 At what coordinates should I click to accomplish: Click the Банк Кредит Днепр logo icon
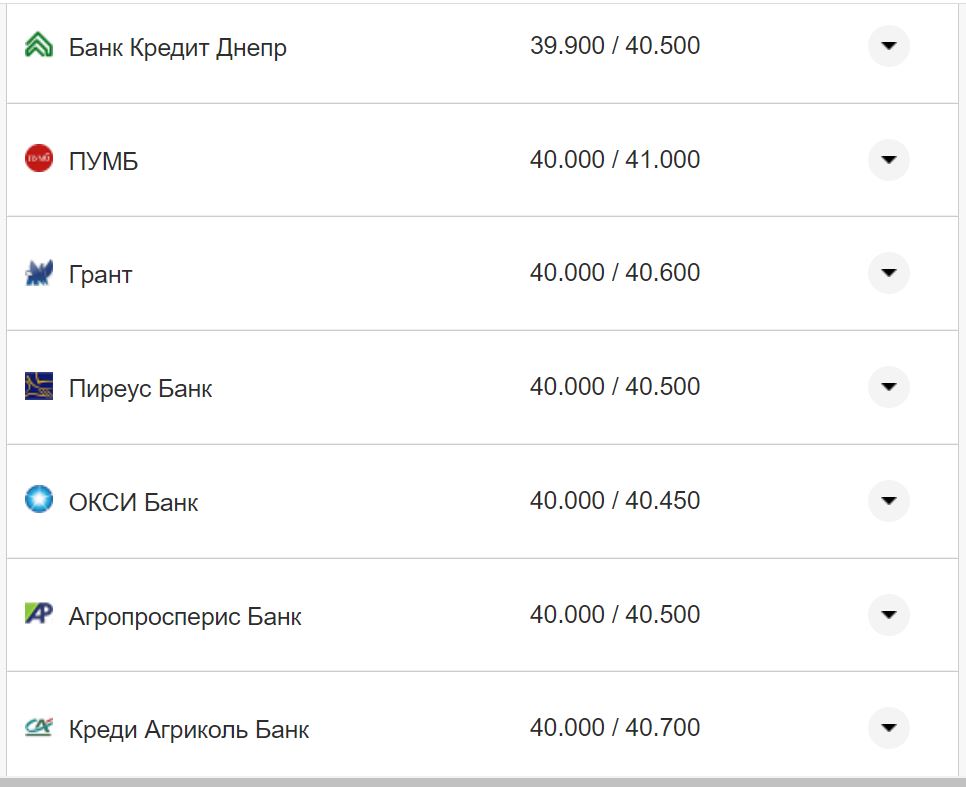coord(39,46)
